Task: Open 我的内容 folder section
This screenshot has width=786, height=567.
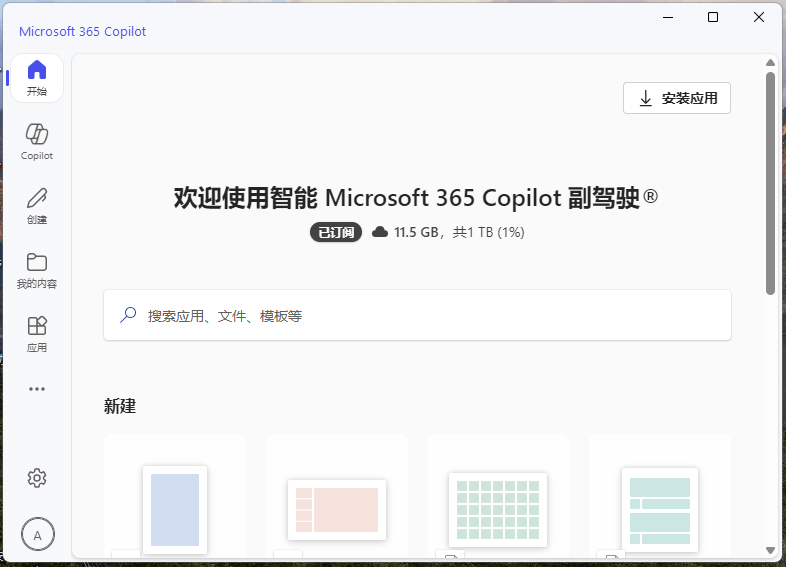Action: (x=37, y=270)
